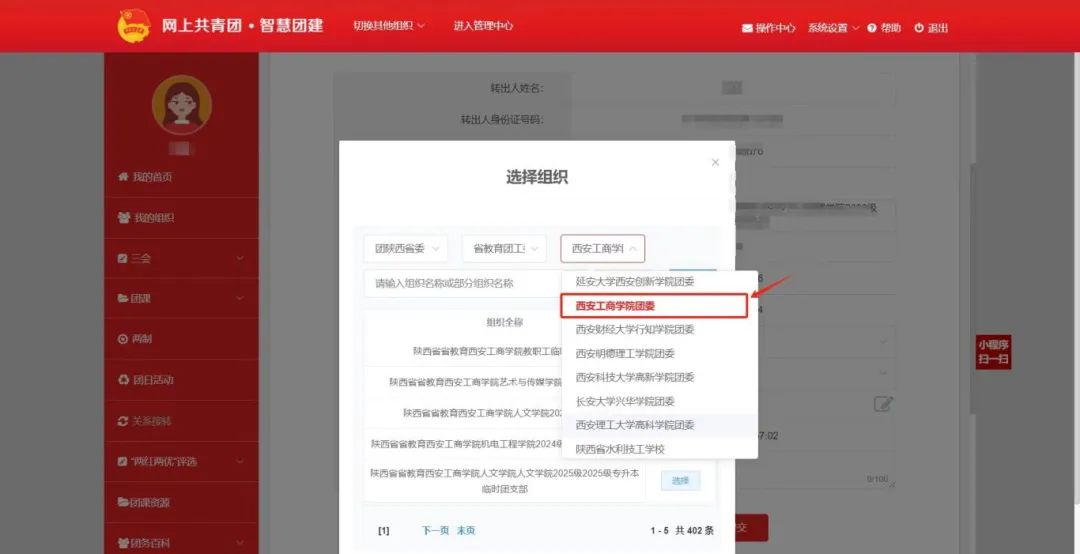Open the 系统设置 dropdown in header
The height and width of the screenshot is (554, 1080).
833,28
